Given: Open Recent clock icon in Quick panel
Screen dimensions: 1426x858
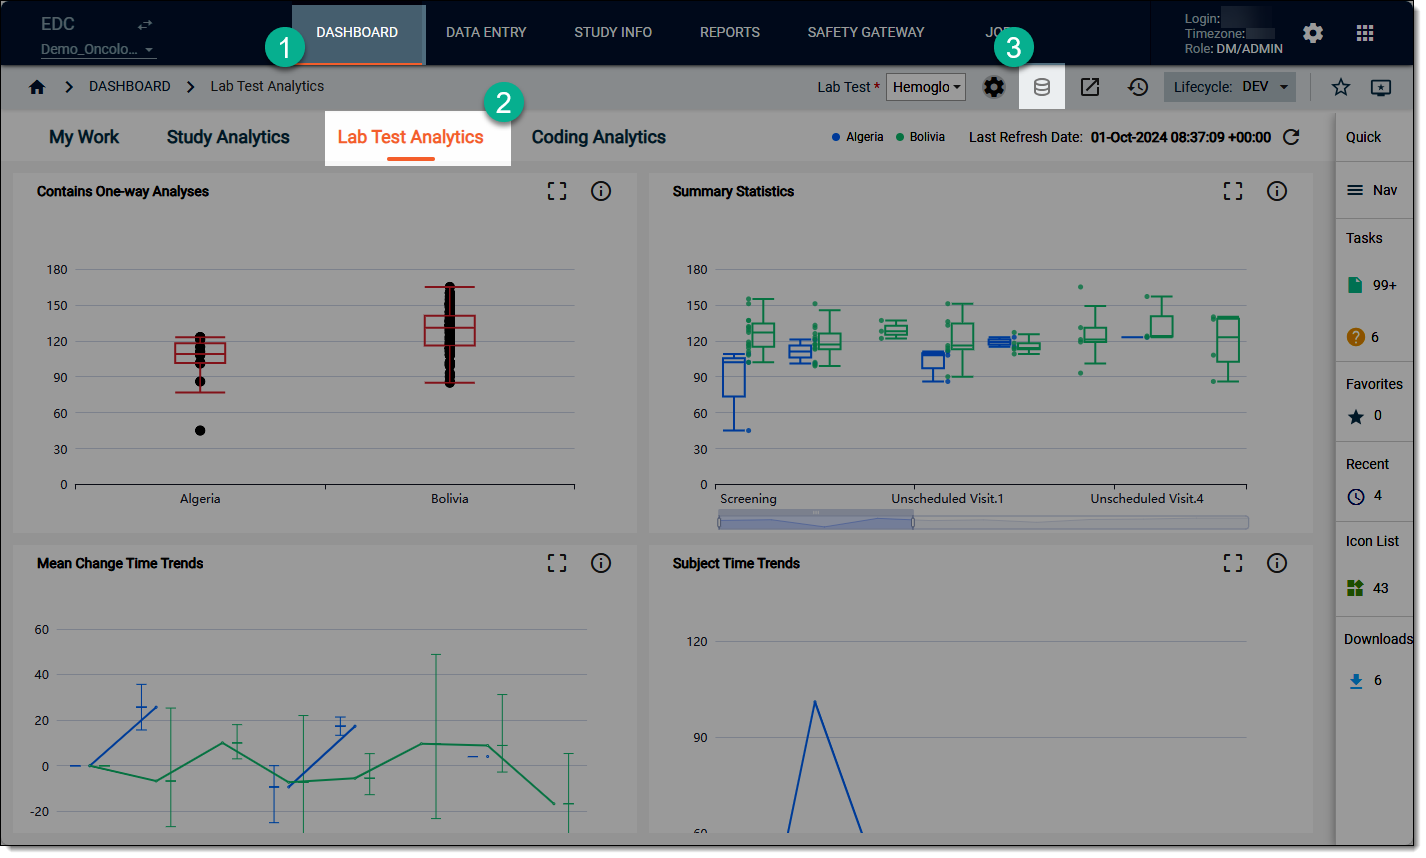Looking at the screenshot, I should point(1356,496).
